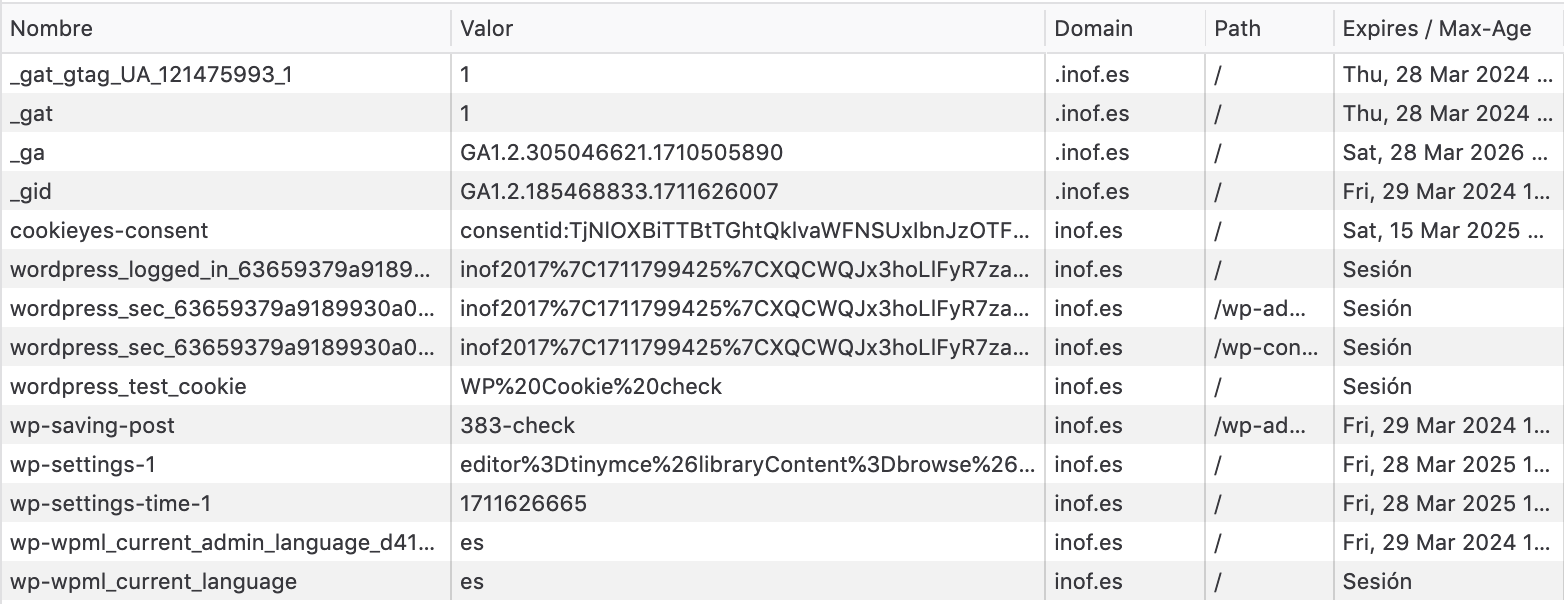
Task: Select the _gat_gtag_UA_121475993_1 cookie row
Action: (x=151, y=74)
